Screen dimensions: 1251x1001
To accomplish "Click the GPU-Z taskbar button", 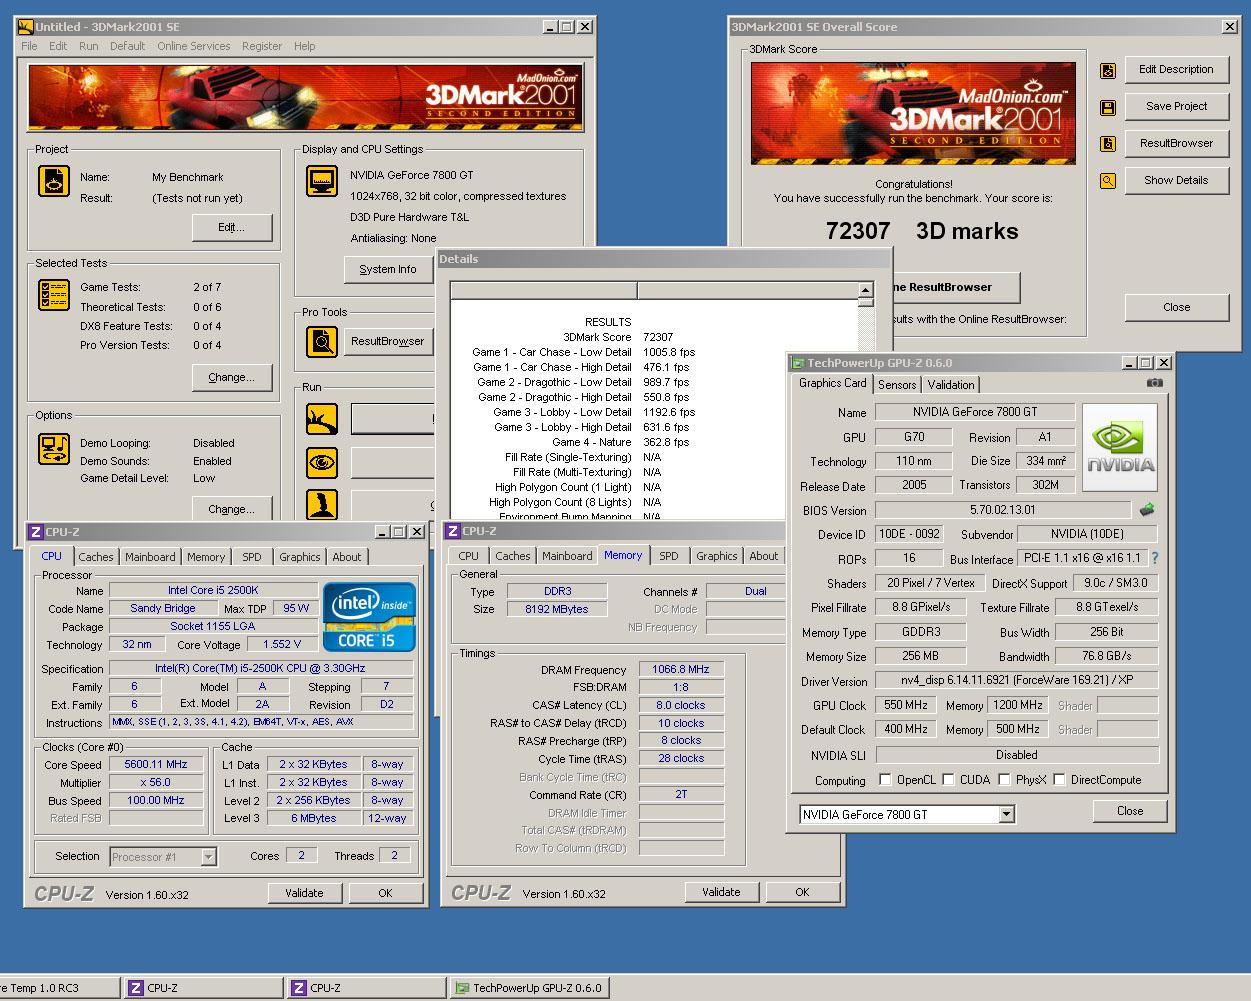I will point(529,988).
